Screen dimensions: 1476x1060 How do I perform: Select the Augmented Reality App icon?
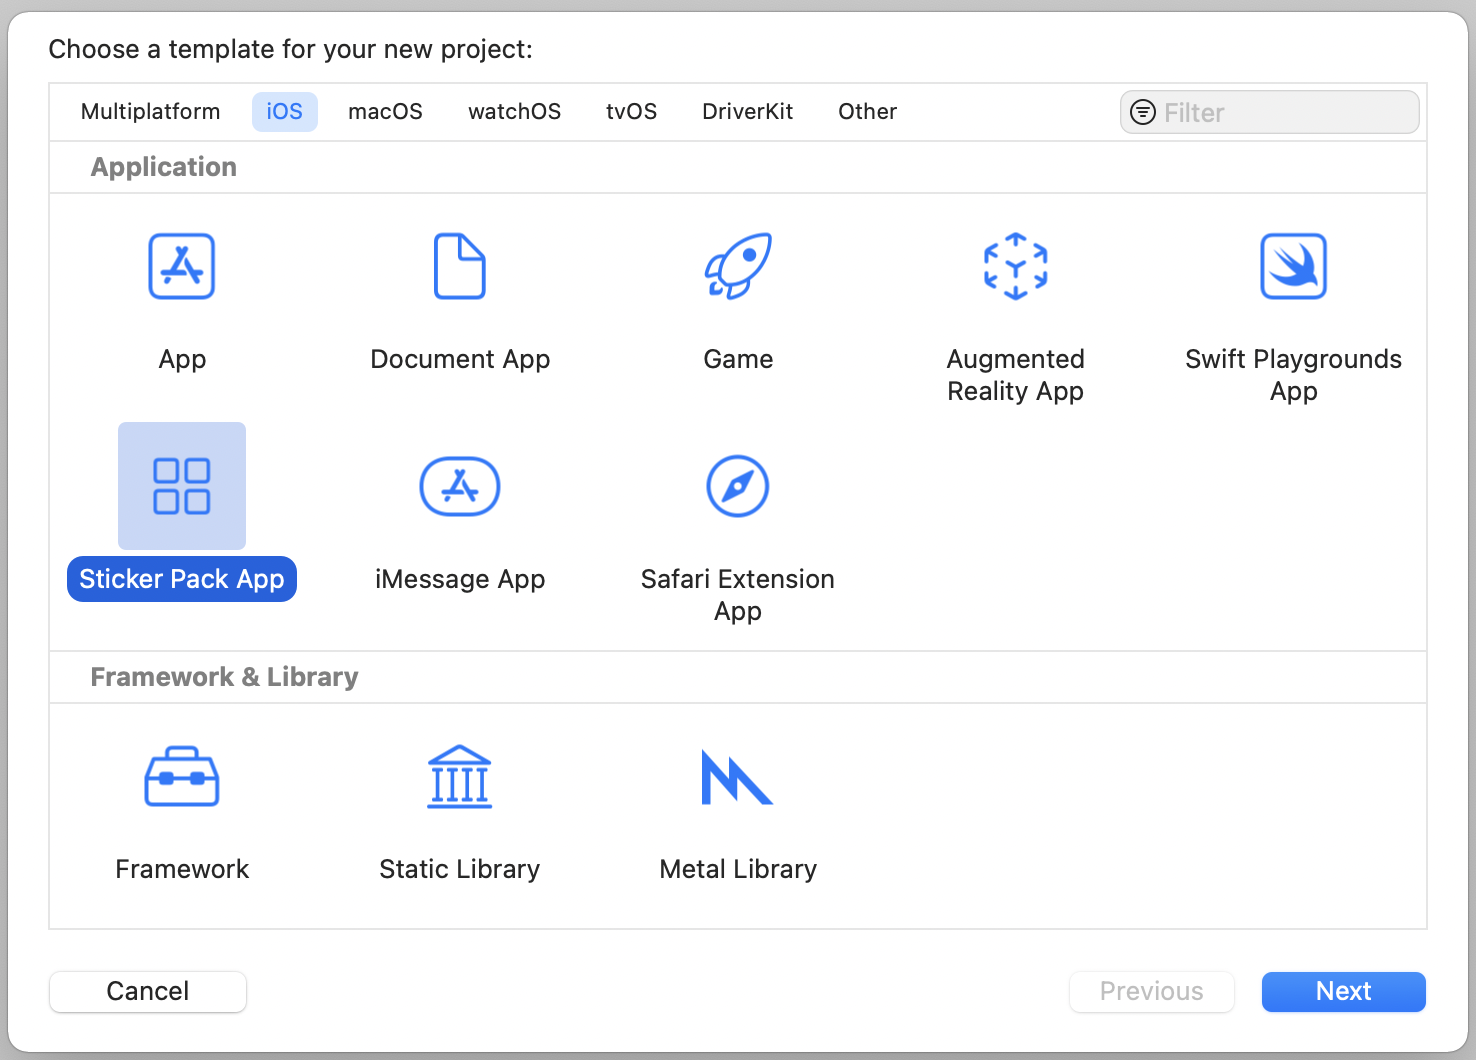1015,267
